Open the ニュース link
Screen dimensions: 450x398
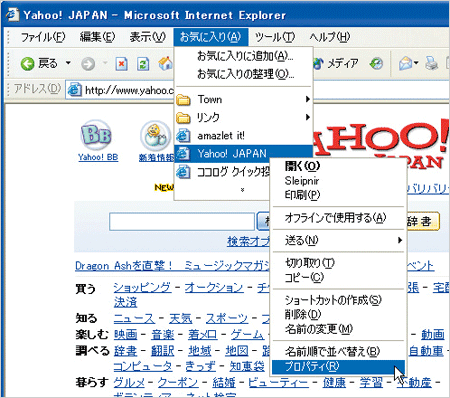(x=134, y=318)
